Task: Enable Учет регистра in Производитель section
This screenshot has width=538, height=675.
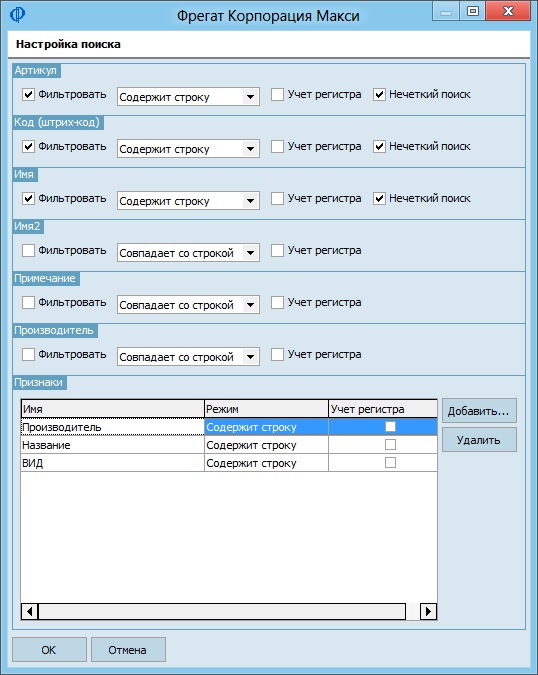Action: [278, 355]
